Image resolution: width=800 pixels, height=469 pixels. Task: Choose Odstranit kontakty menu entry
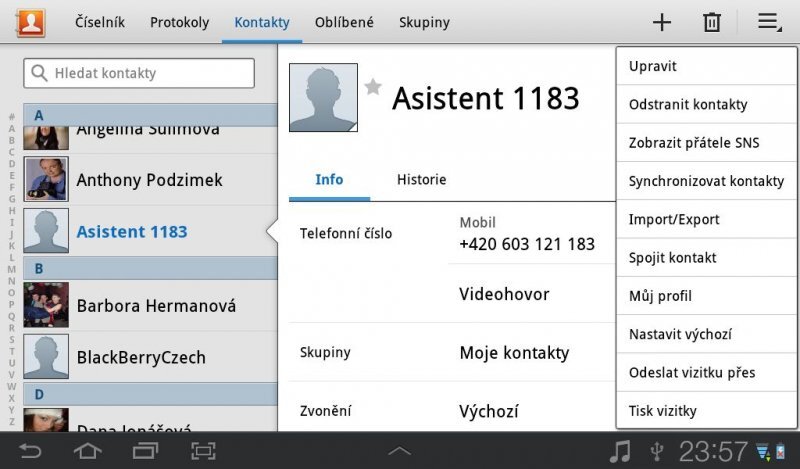point(707,104)
